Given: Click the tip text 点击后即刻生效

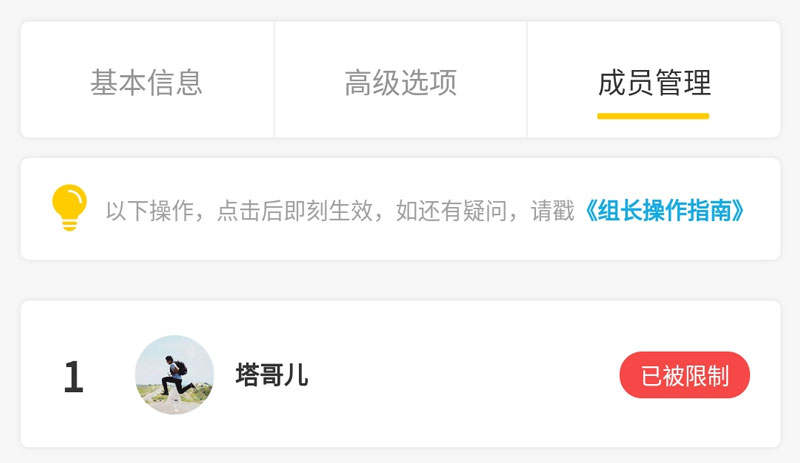Looking at the screenshot, I should pyautogui.click(x=295, y=210).
